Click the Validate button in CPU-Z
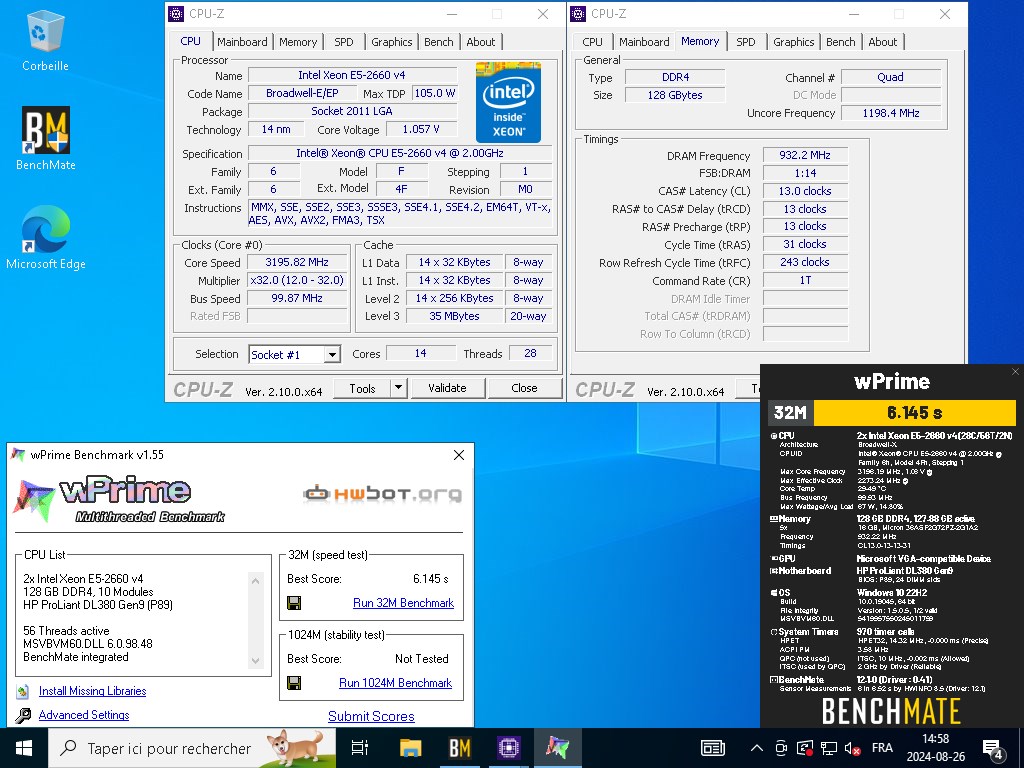 tap(447, 388)
